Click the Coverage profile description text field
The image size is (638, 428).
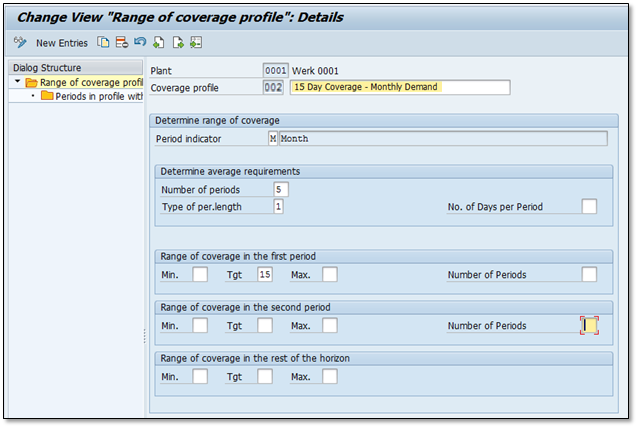coord(400,88)
